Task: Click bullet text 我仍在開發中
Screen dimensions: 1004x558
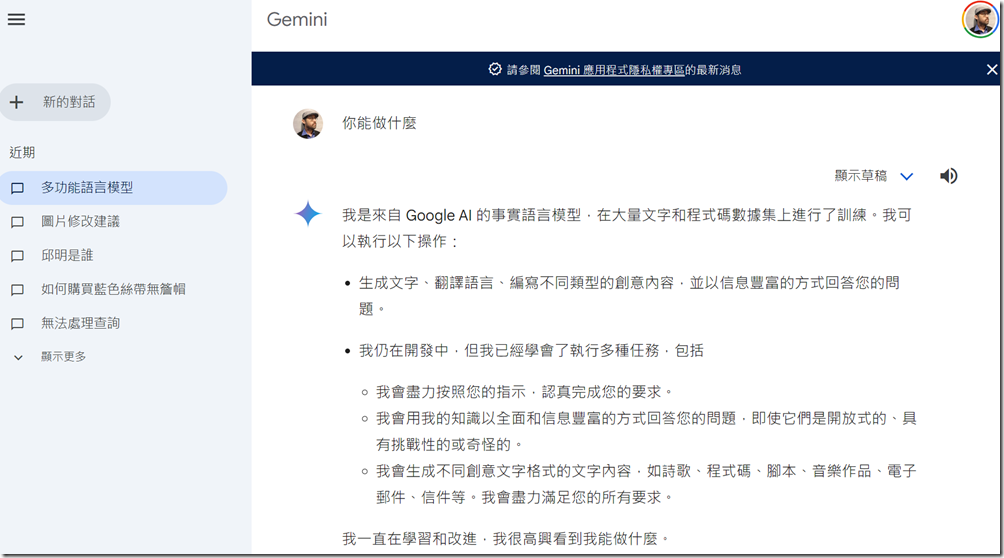Action: pyautogui.click(x=404, y=350)
